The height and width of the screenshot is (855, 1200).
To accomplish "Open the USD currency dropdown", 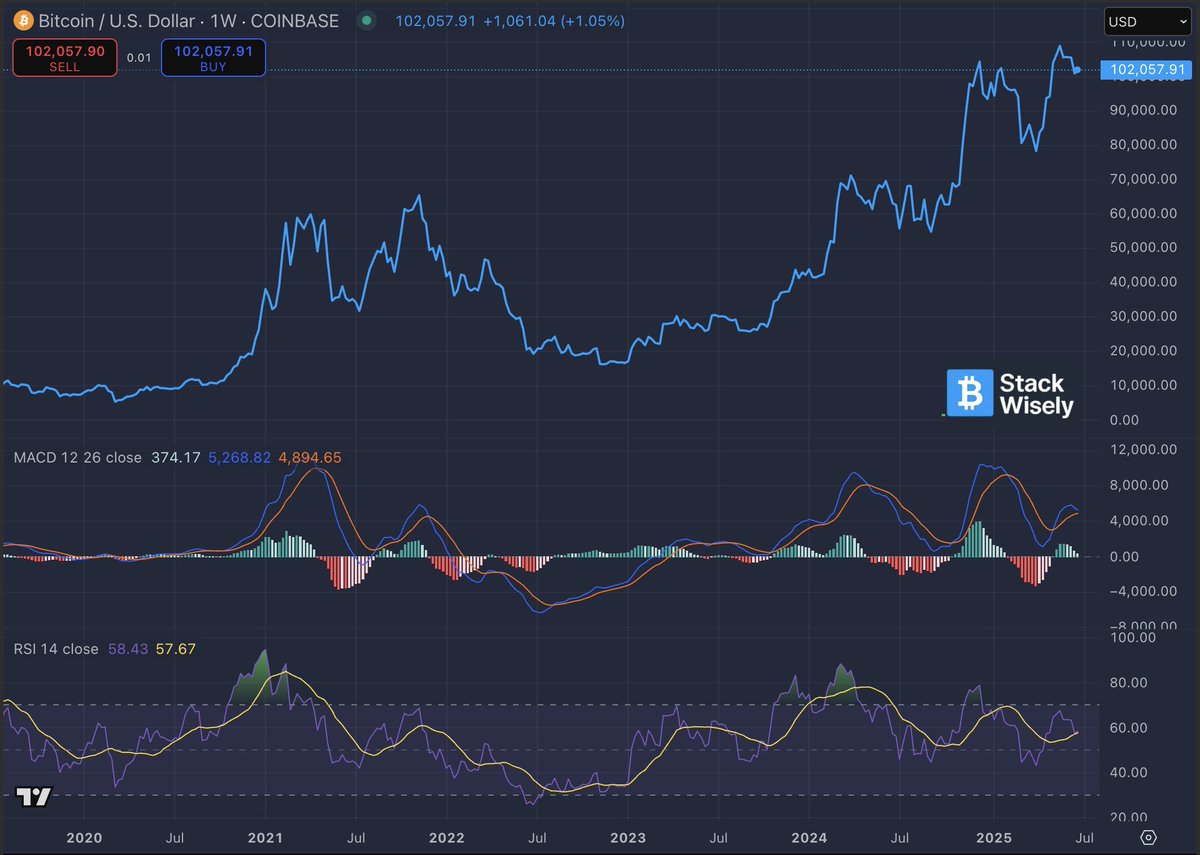I will coord(1147,21).
